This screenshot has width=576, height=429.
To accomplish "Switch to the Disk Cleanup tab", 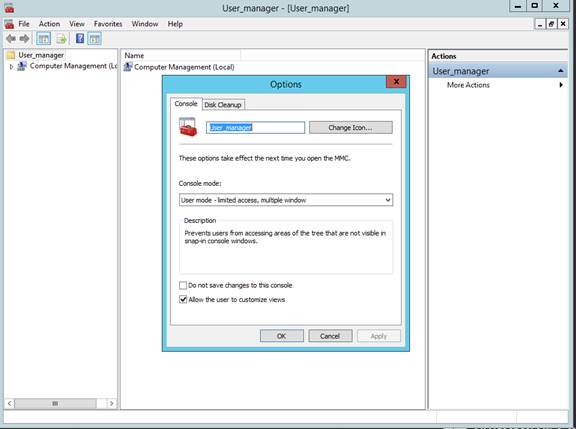I will coord(223,105).
